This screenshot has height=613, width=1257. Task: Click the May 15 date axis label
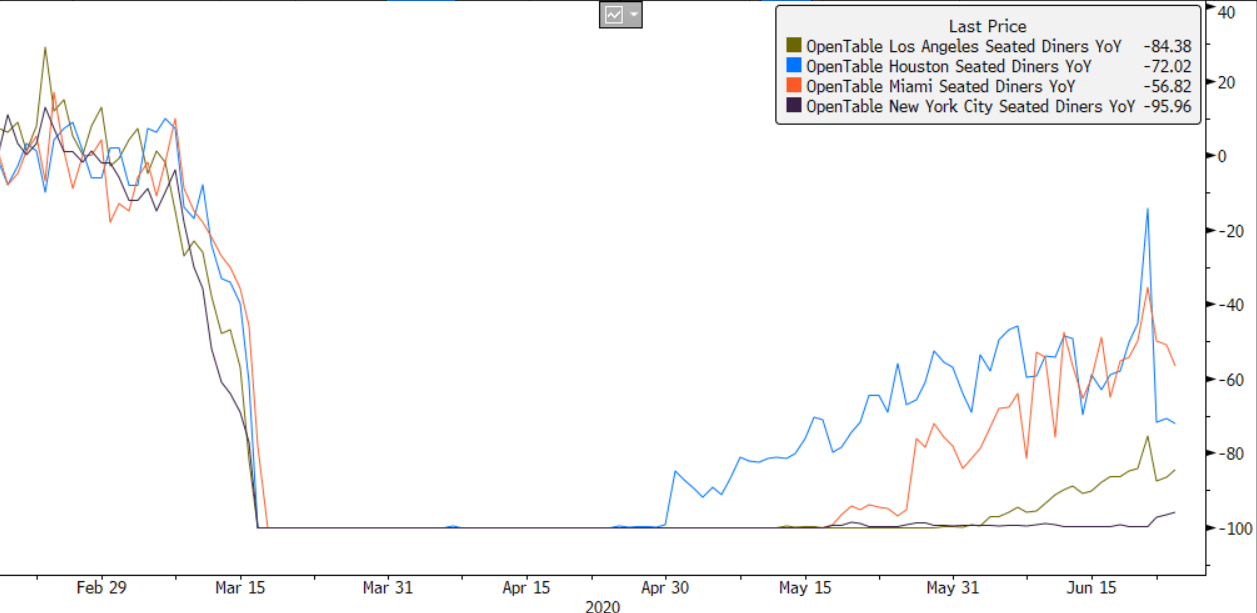(x=806, y=588)
